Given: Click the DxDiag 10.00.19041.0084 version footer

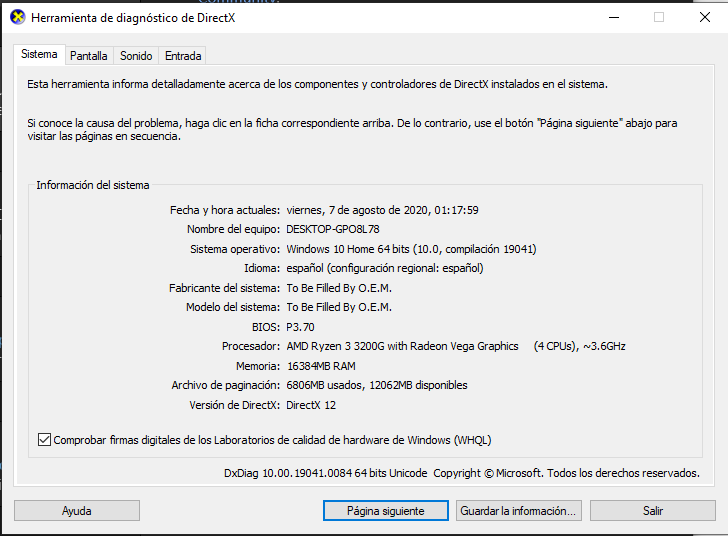Looking at the screenshot, I should pos(462,473).
